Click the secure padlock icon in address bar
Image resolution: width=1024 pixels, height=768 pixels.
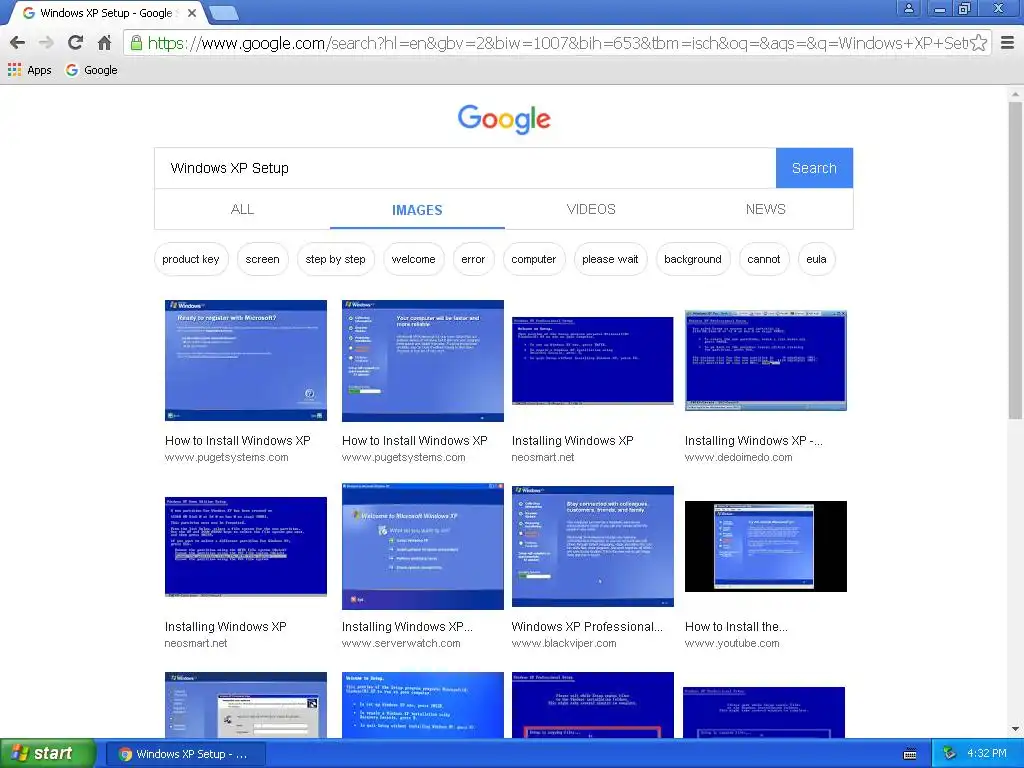tap(136, 43)
